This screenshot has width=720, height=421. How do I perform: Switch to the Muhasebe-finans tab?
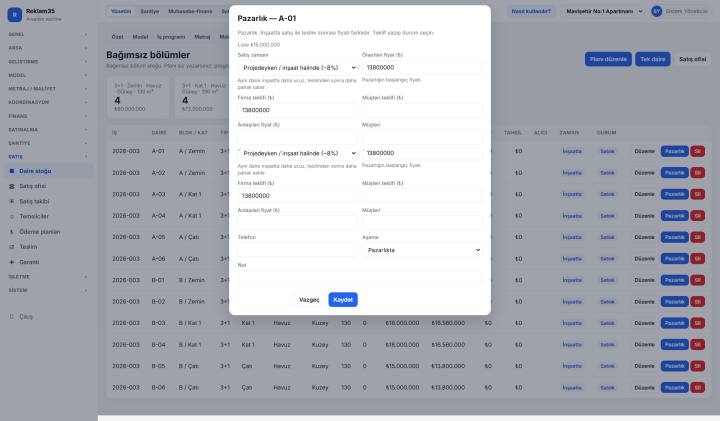point(190,11)
